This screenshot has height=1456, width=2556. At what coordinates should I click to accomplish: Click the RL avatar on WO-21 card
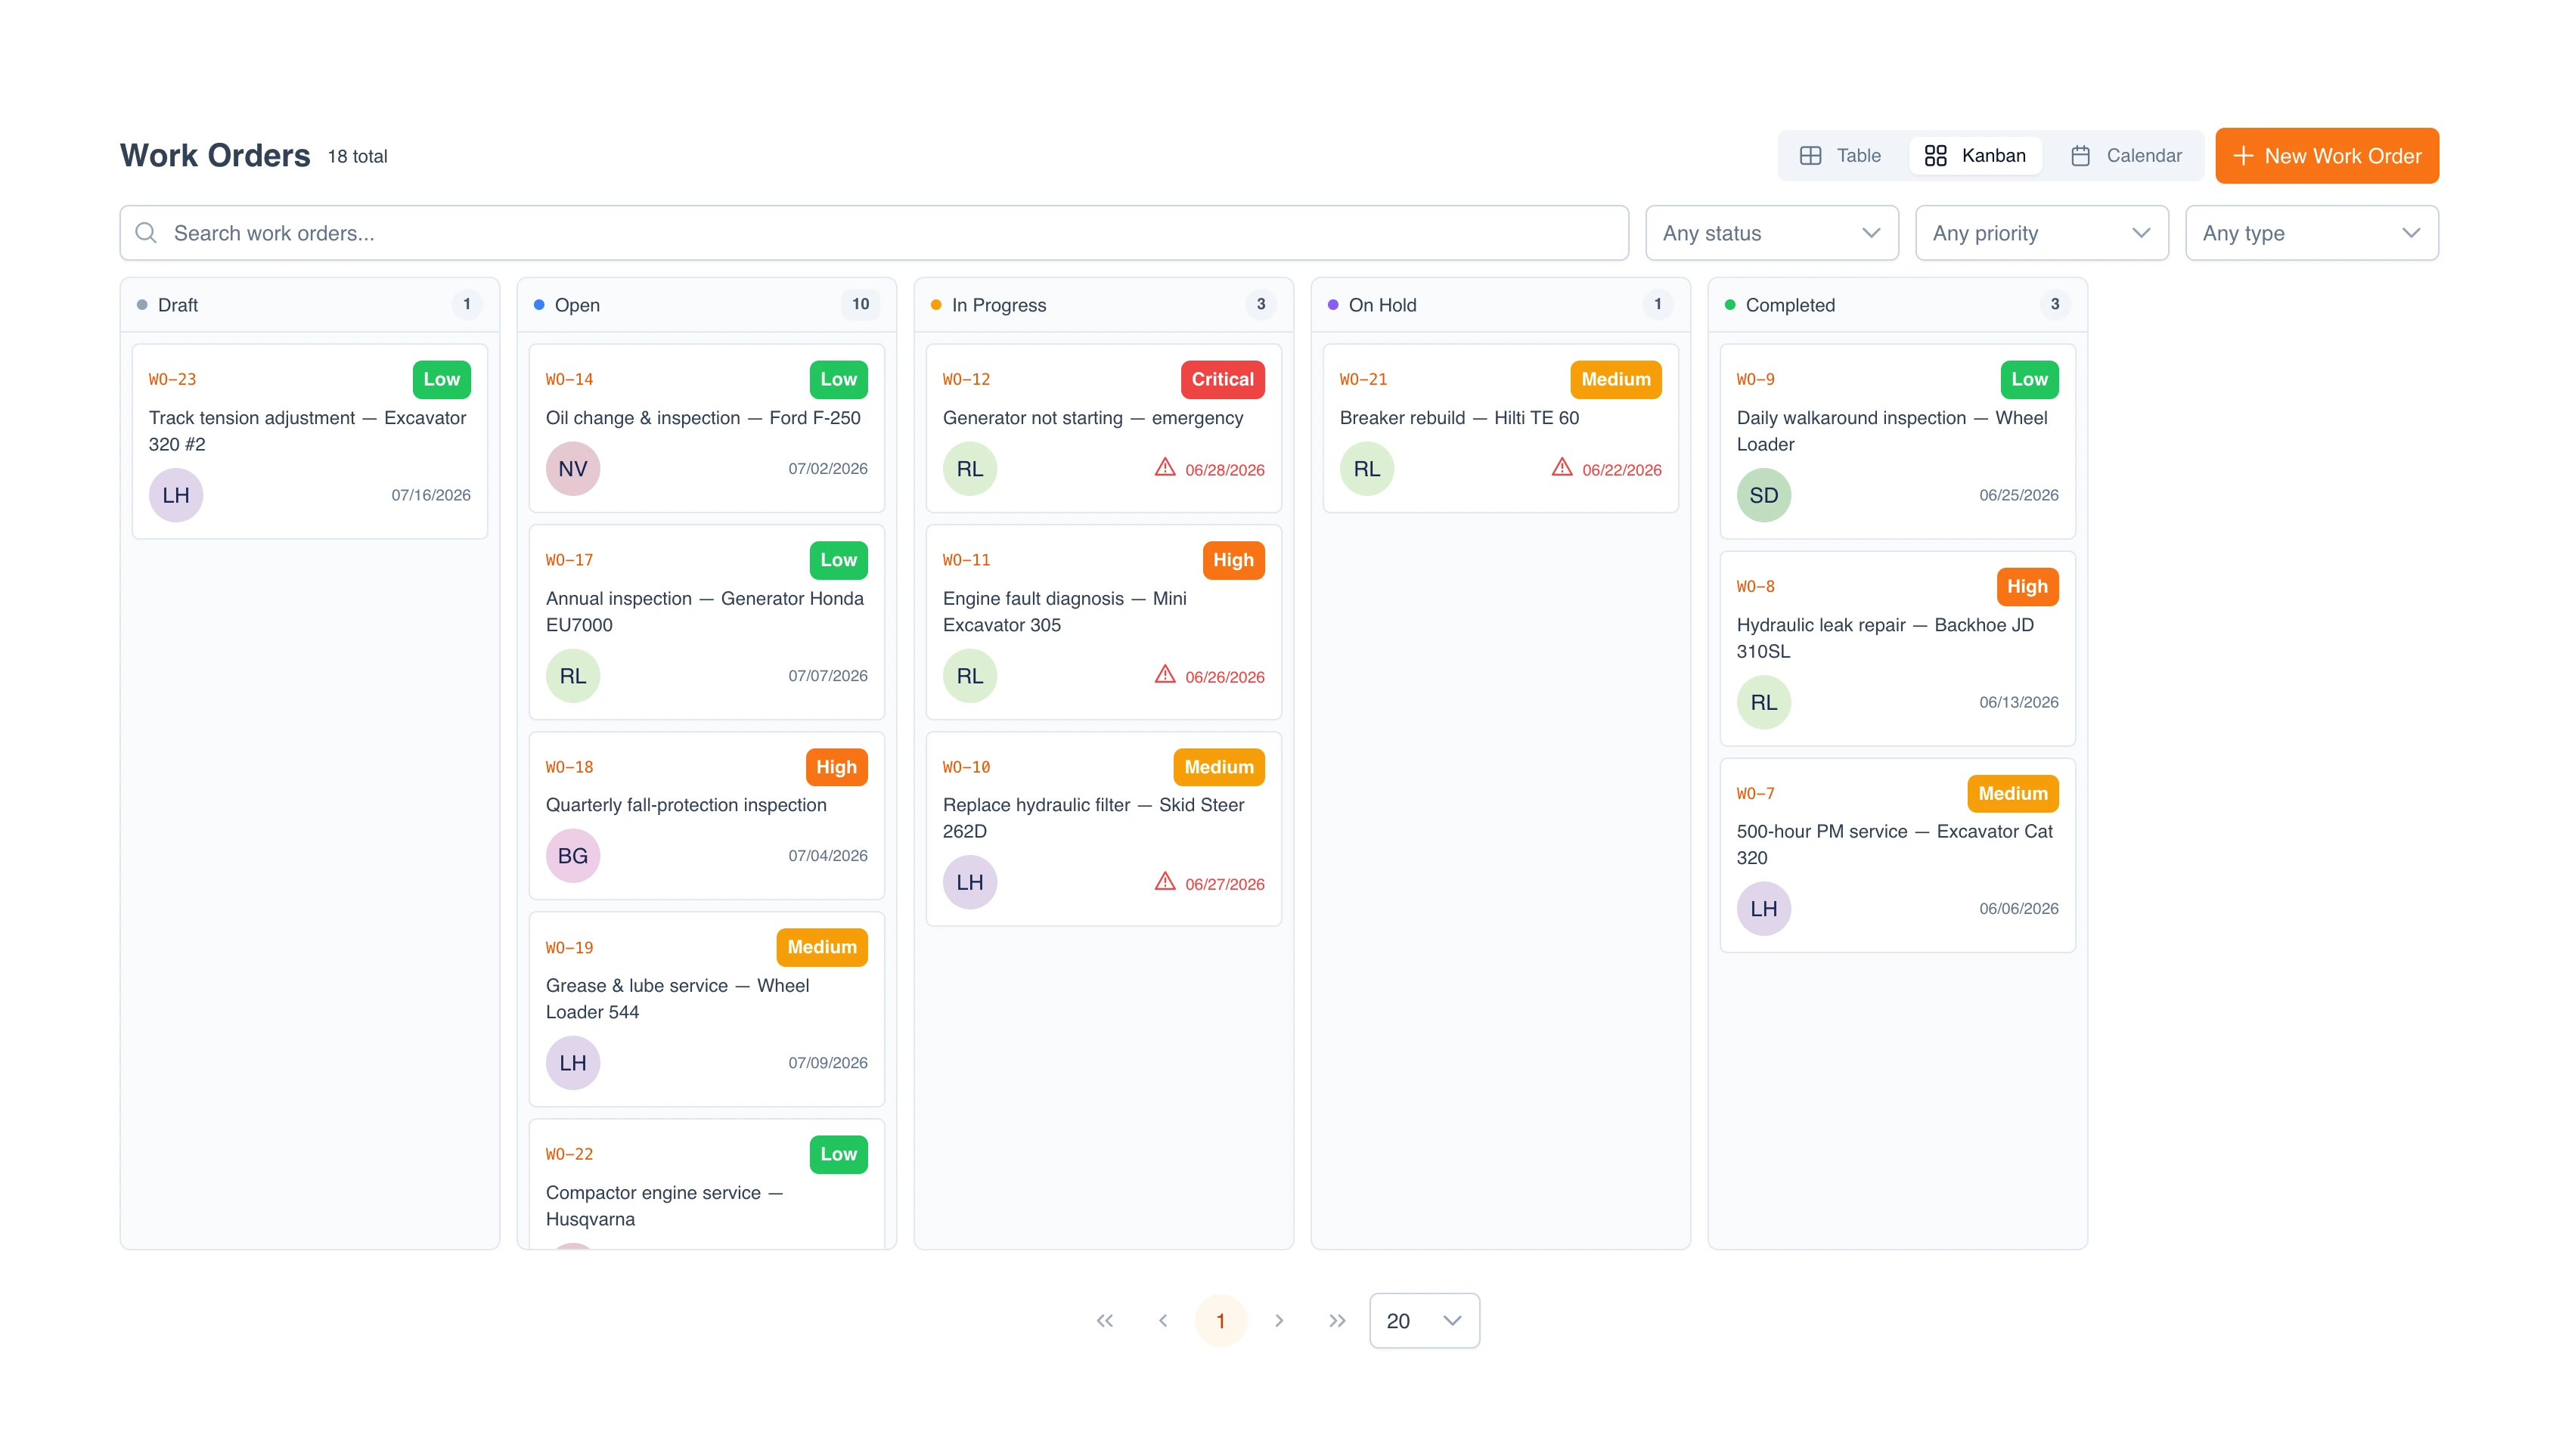tap(1367, 469)
